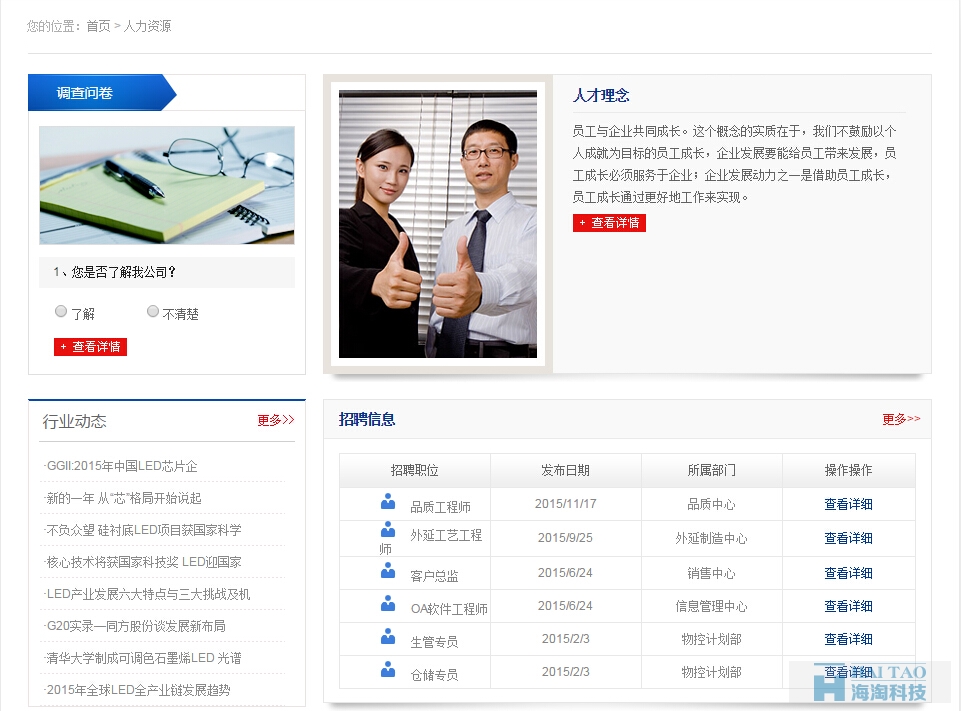This screenshot has width=961, height=711.
Task: Open news LED产业发展六大特点与三大挑战及机
Action: (x=148, y=594)
